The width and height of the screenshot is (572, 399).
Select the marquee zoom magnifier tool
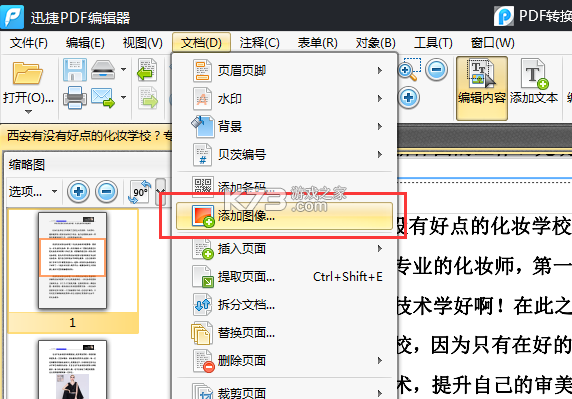pyautogui.click(x=409, y=69)
